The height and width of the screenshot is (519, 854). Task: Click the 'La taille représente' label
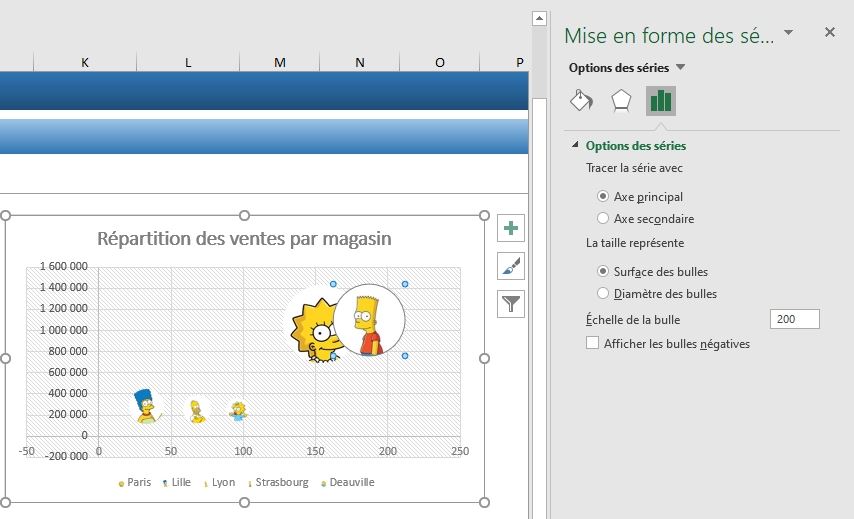click(x=635, y=243)
